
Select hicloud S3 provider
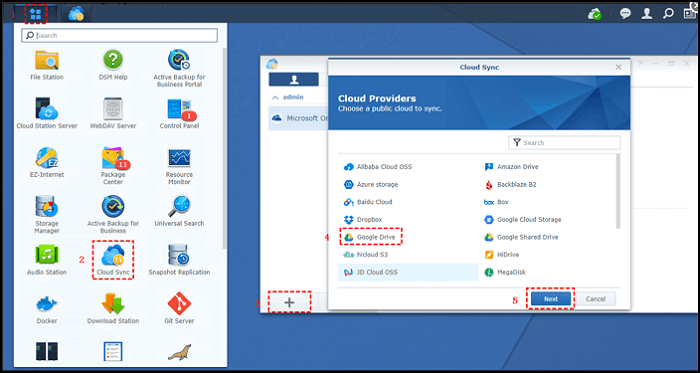tap(366, 255)
